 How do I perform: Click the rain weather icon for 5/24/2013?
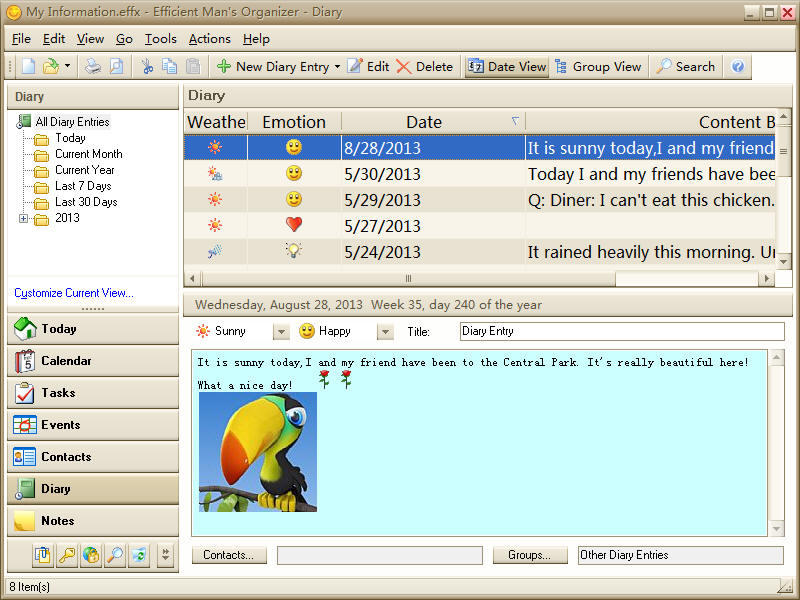click(215, 251)
